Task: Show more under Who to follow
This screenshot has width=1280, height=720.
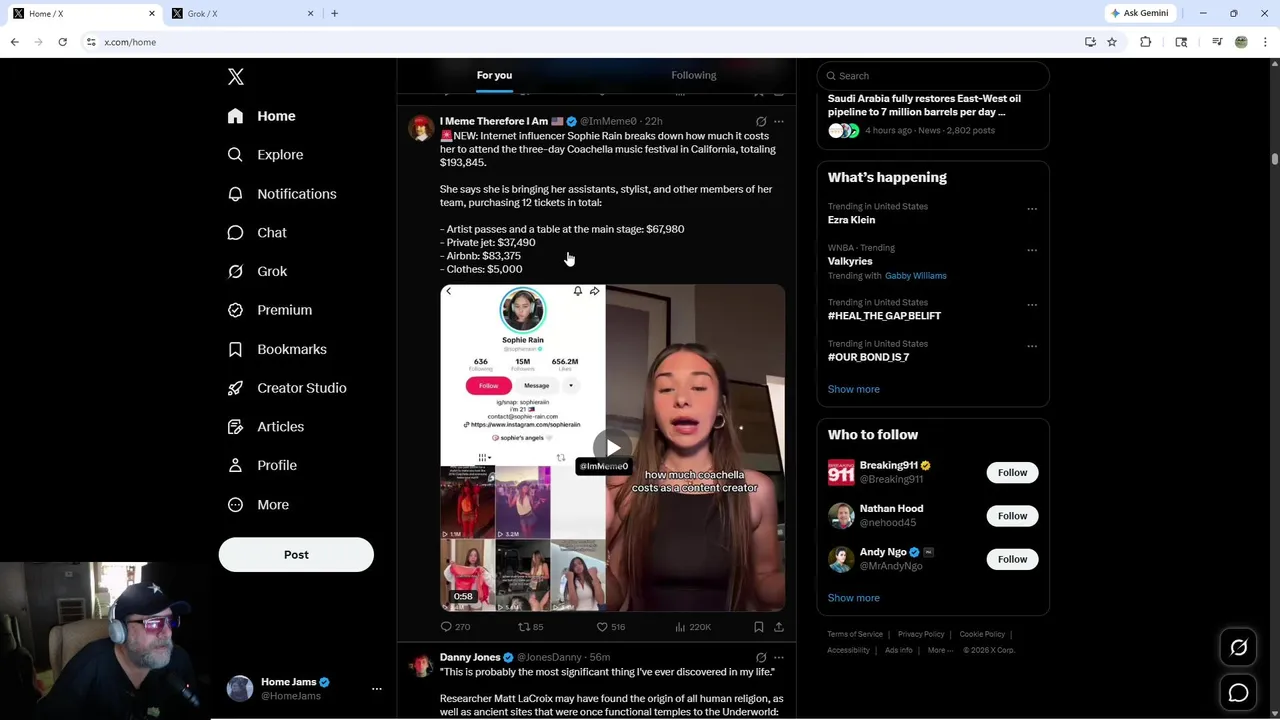Action: tap(854, 598)
